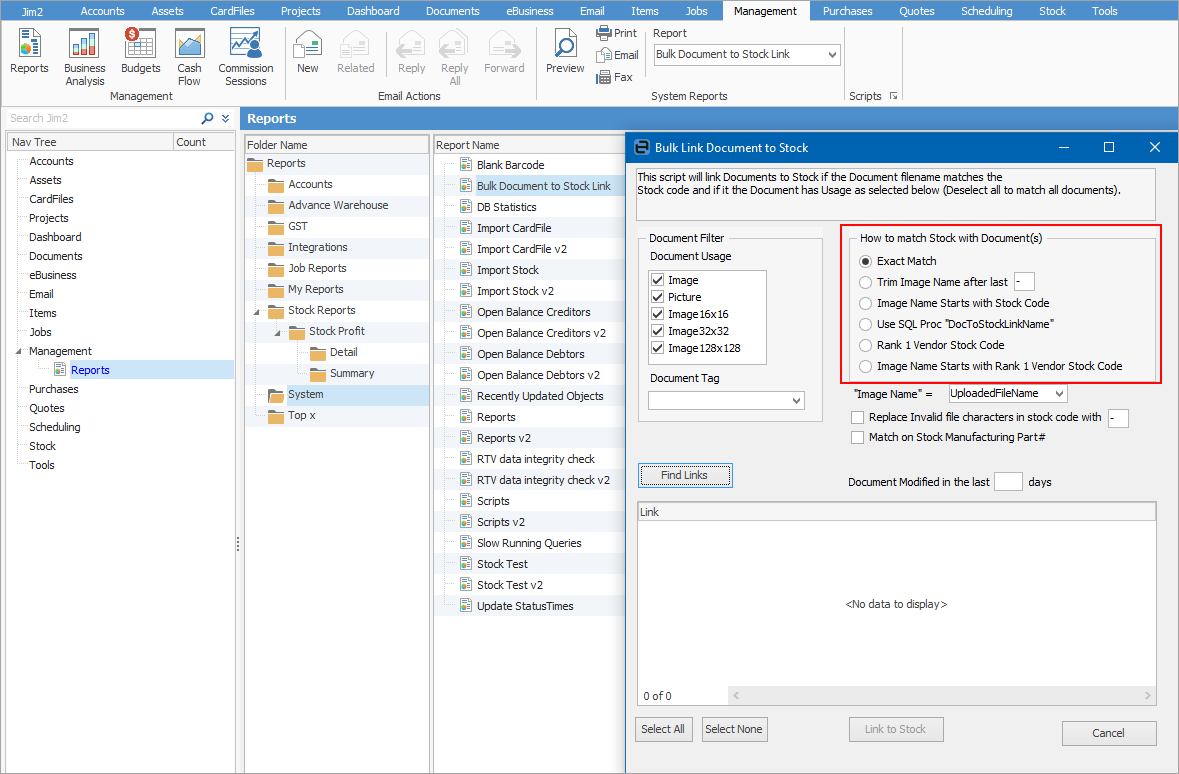
Task: Click the horizontal scrollbar under Link list
Action: tap(941, 695)
